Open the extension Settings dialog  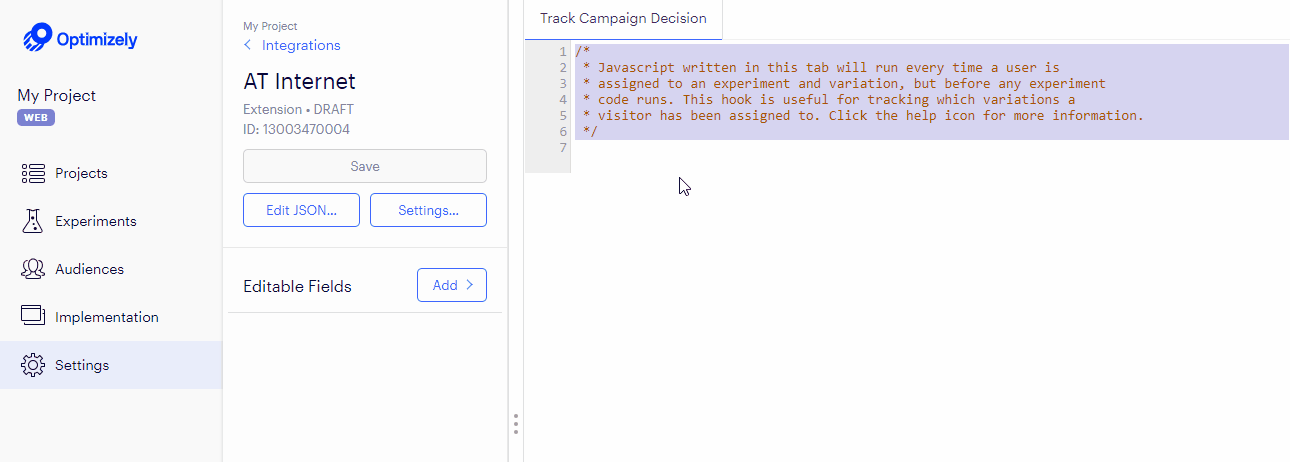428,210
